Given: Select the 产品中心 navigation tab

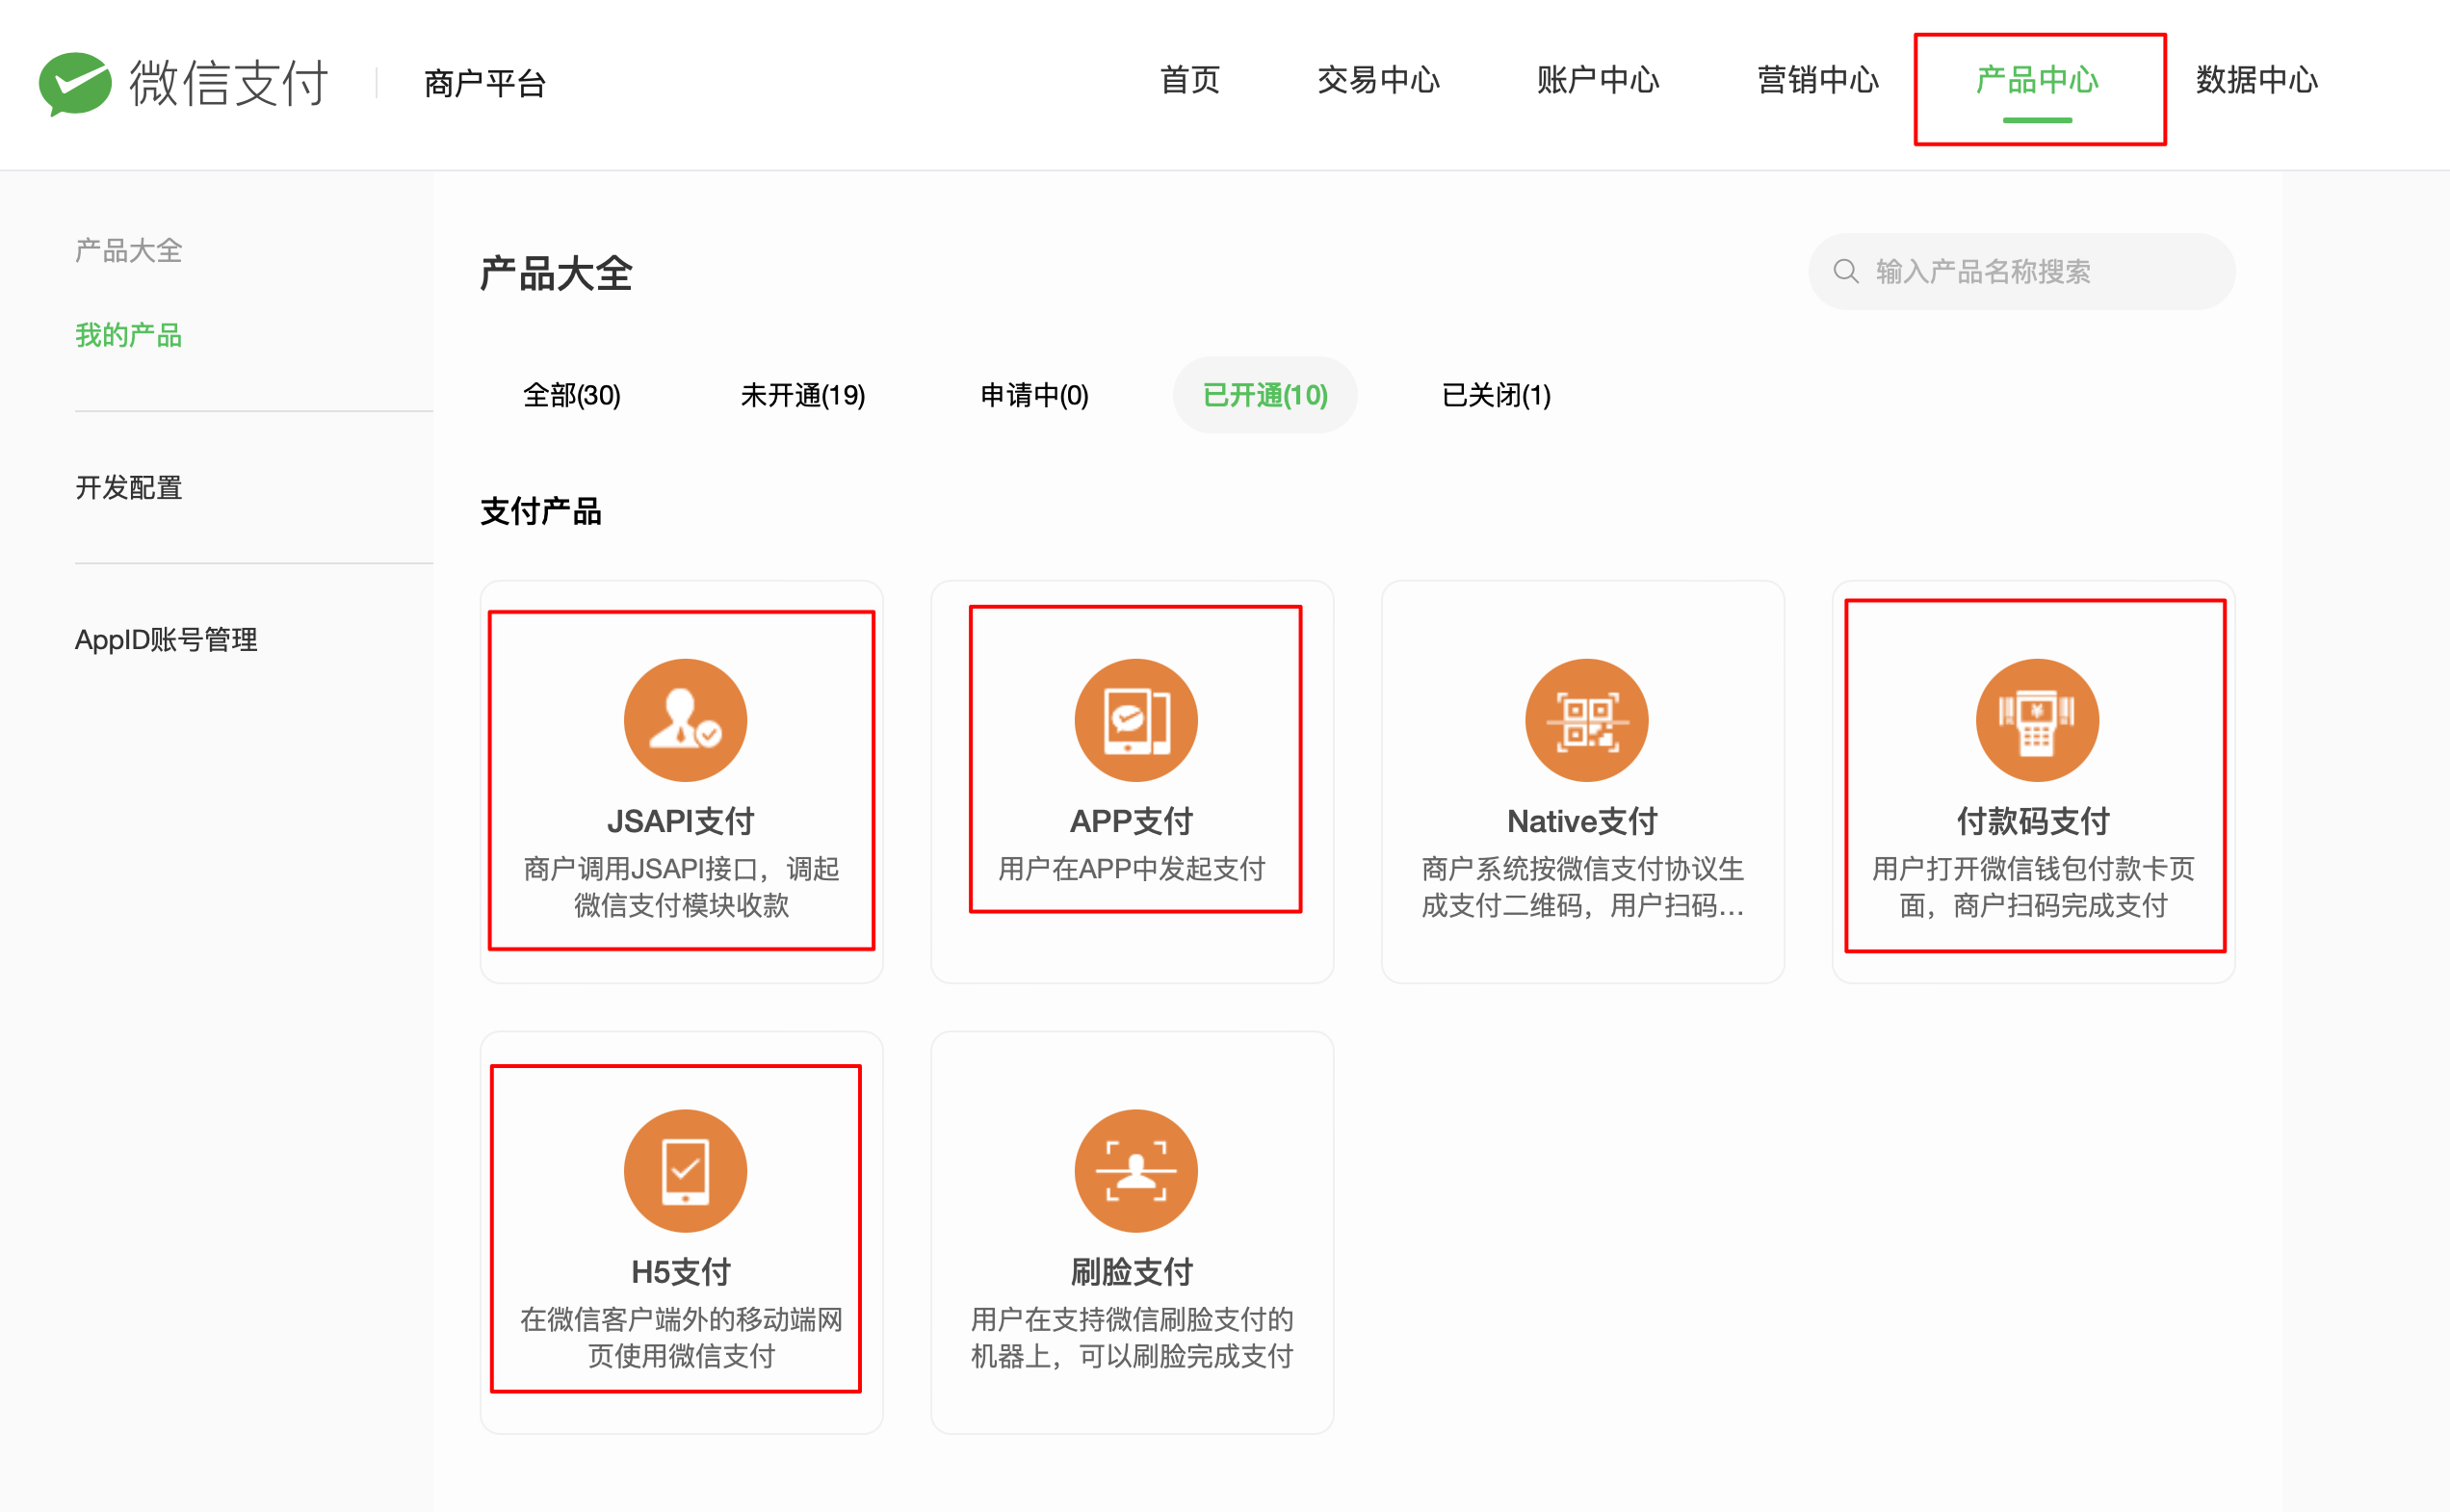Looking at the screenshot, I should [2037, 80].
